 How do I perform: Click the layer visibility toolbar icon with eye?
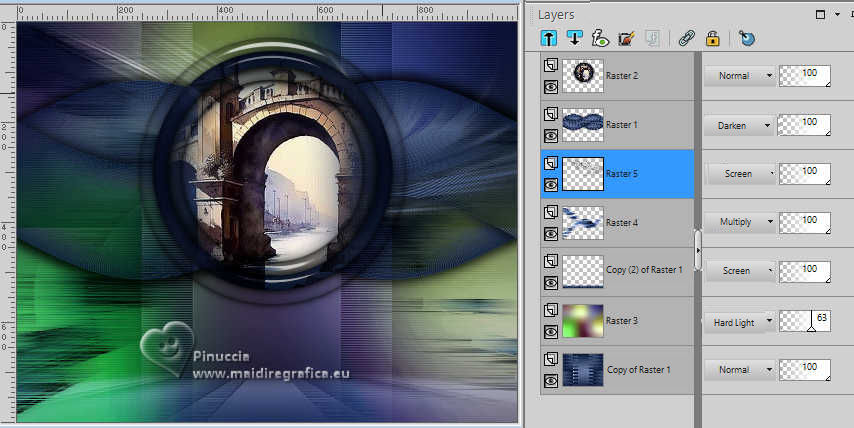(x=600, y=38)
